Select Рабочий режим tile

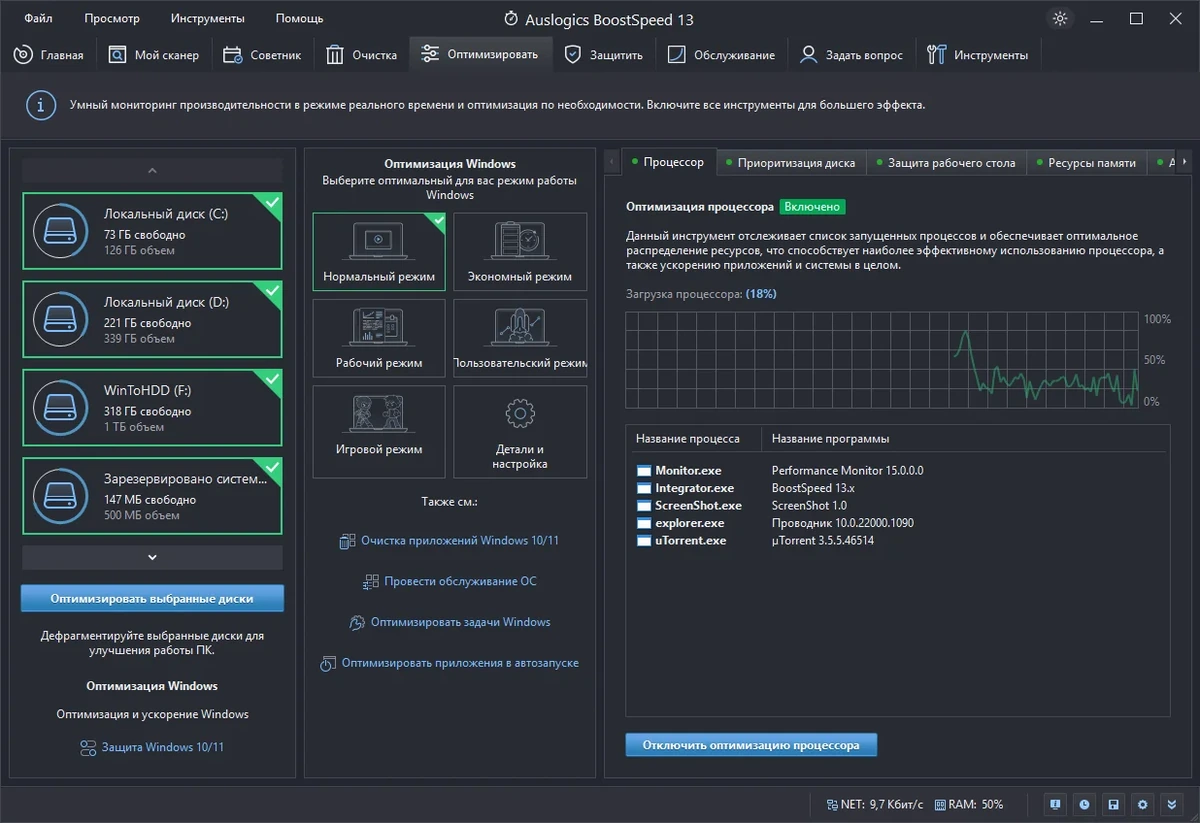(379, 338)
